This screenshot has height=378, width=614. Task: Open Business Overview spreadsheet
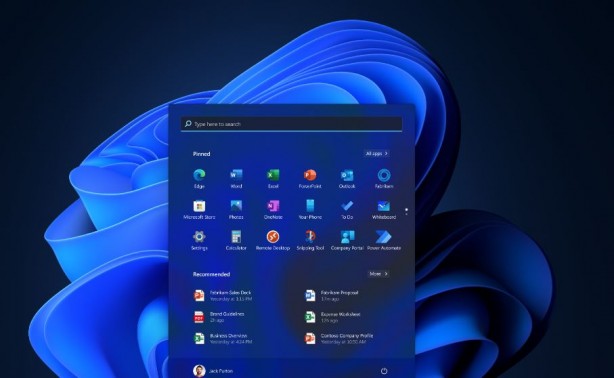223,338
